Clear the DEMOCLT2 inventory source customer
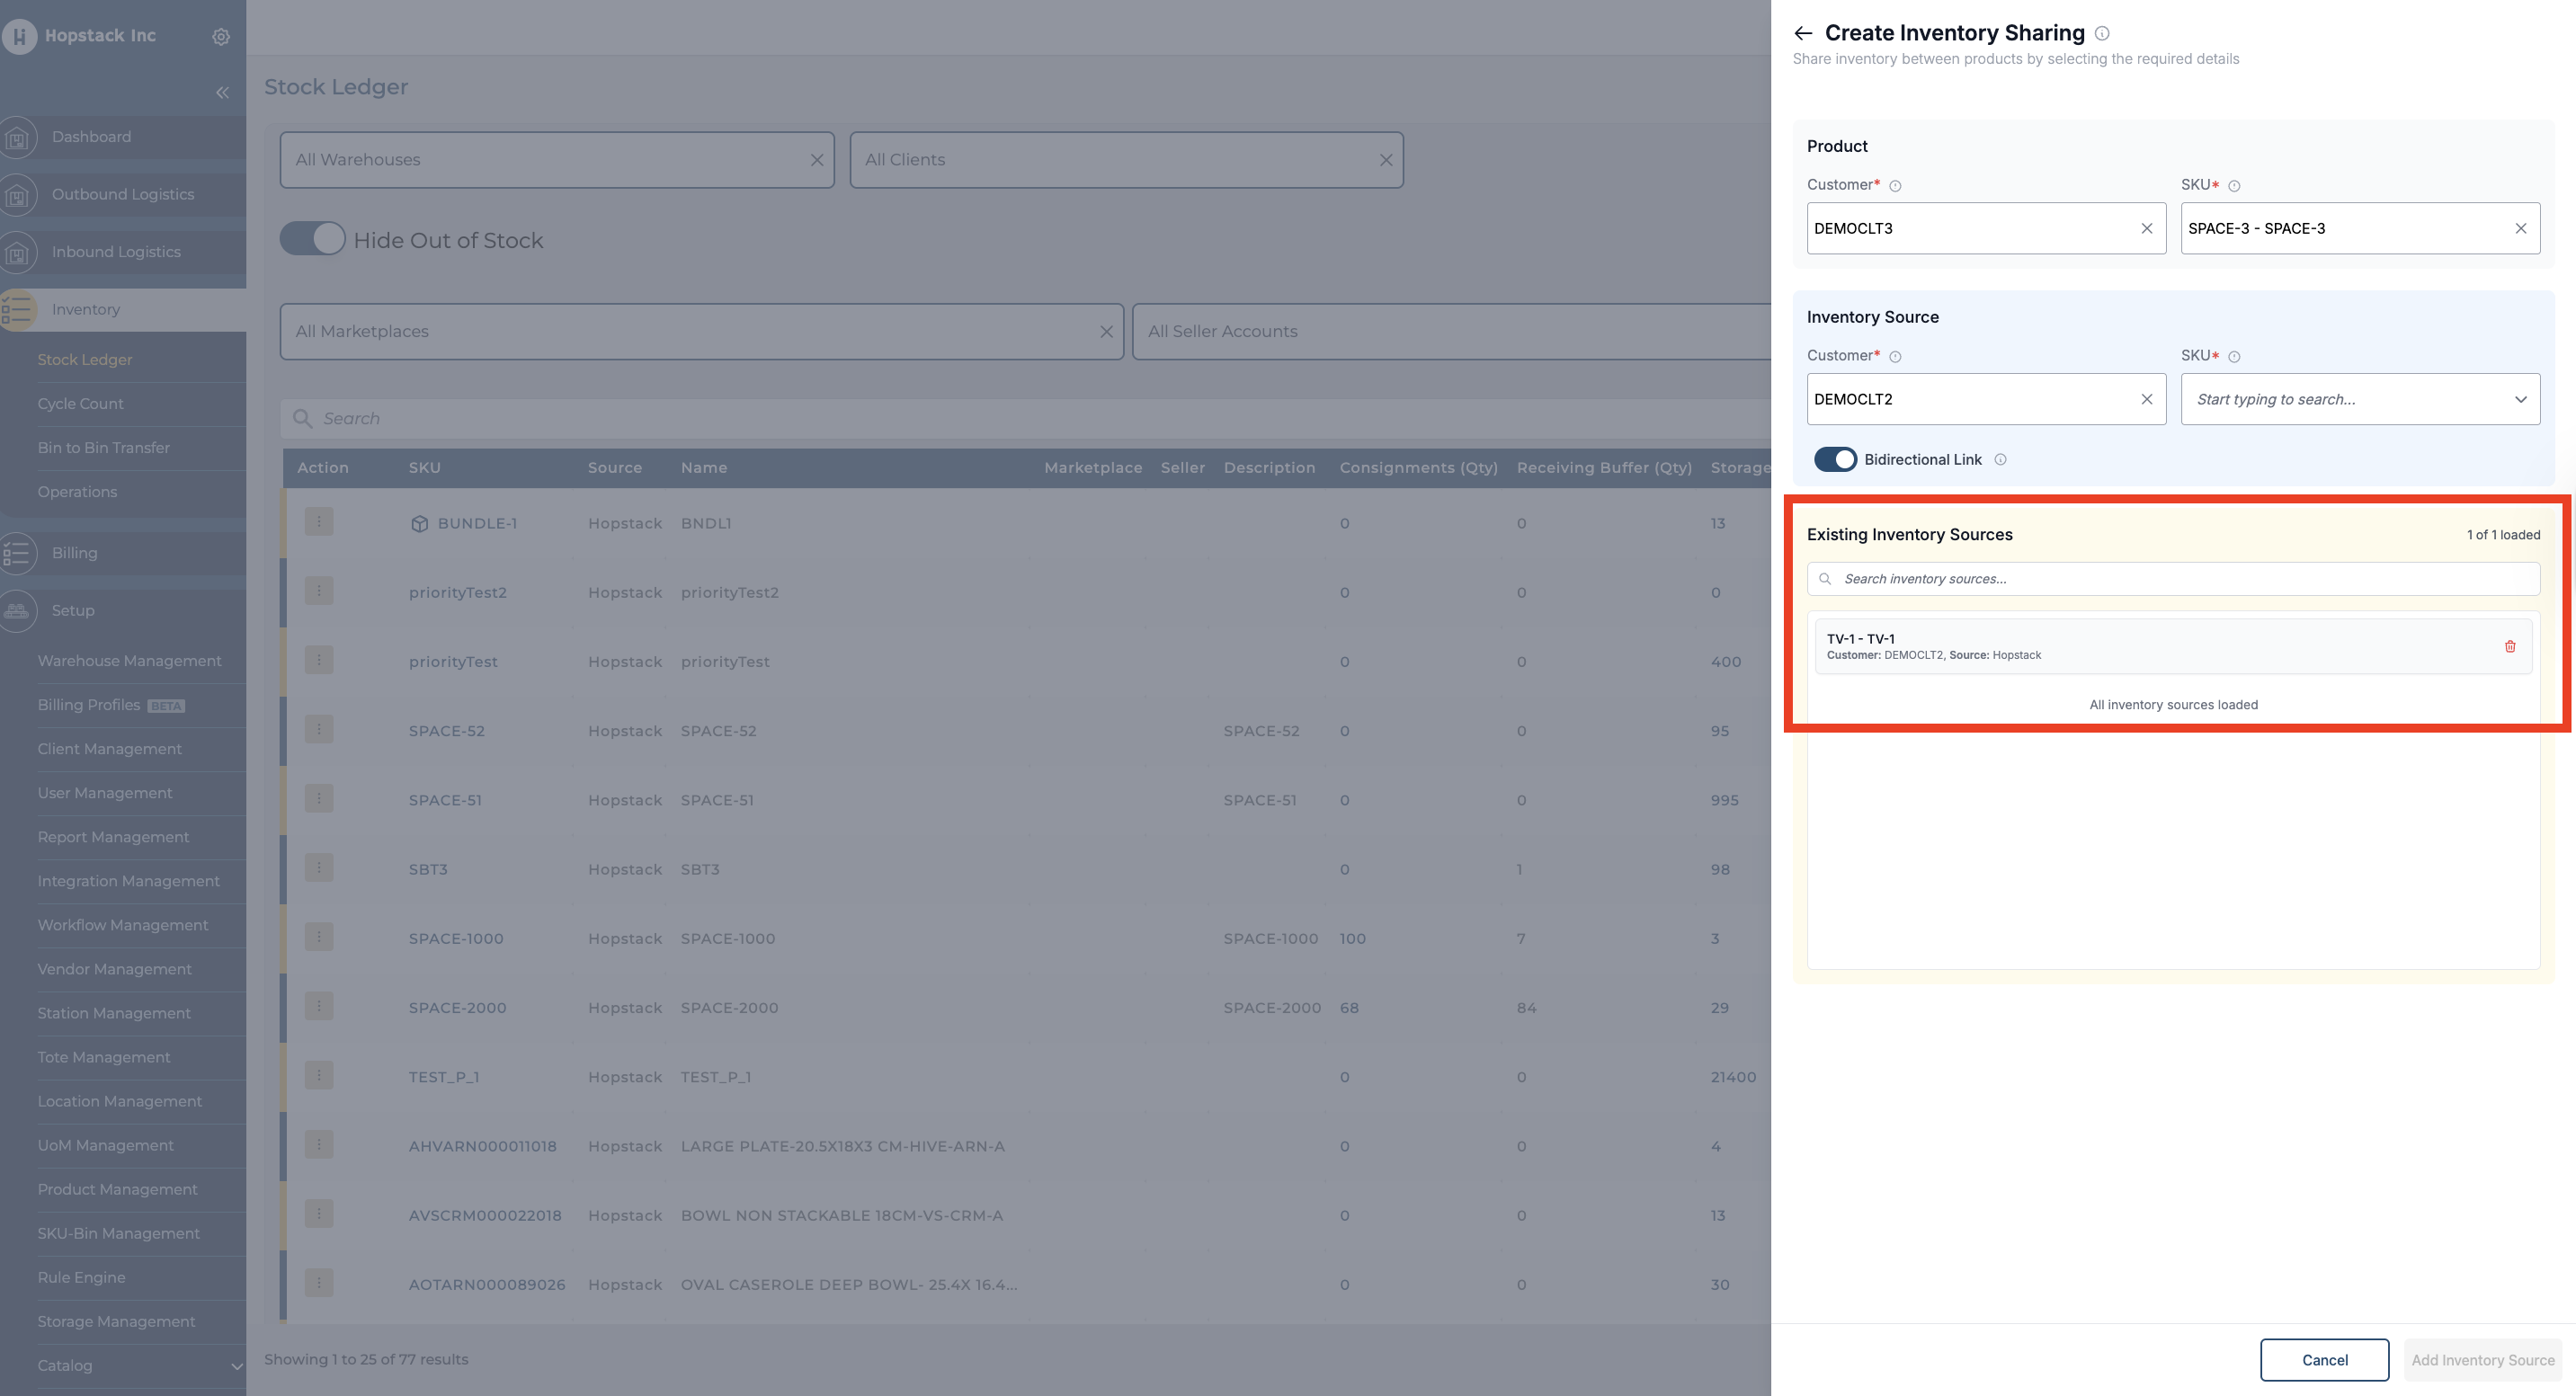Screen dimensions: 2576x1396 (2146, 399)
